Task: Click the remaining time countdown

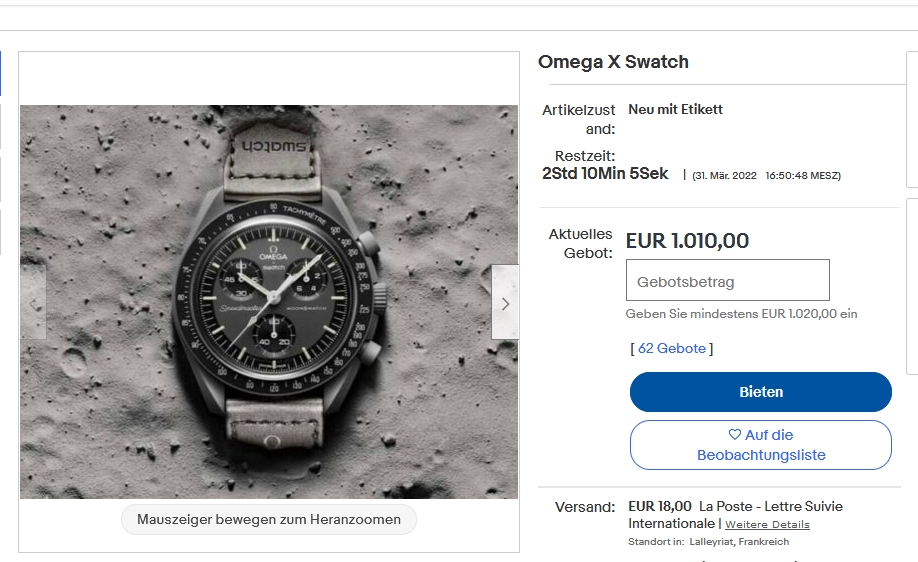Action: (605, 174)
